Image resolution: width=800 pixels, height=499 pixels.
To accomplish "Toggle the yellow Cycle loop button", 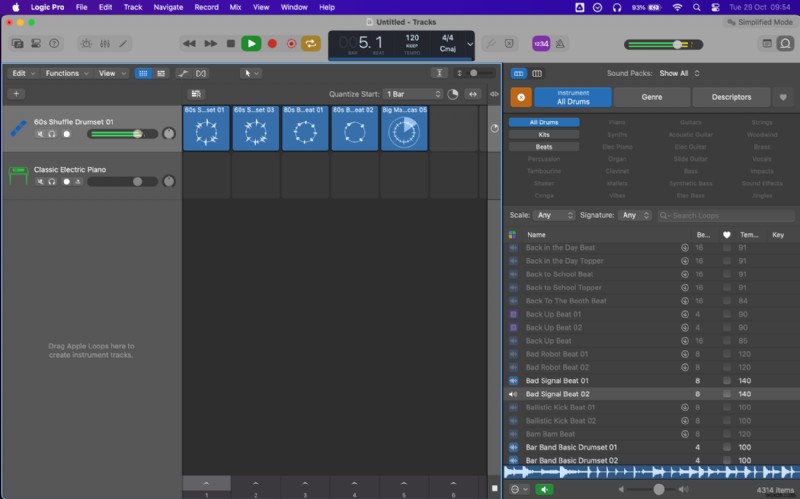I will tap(311, 44).
